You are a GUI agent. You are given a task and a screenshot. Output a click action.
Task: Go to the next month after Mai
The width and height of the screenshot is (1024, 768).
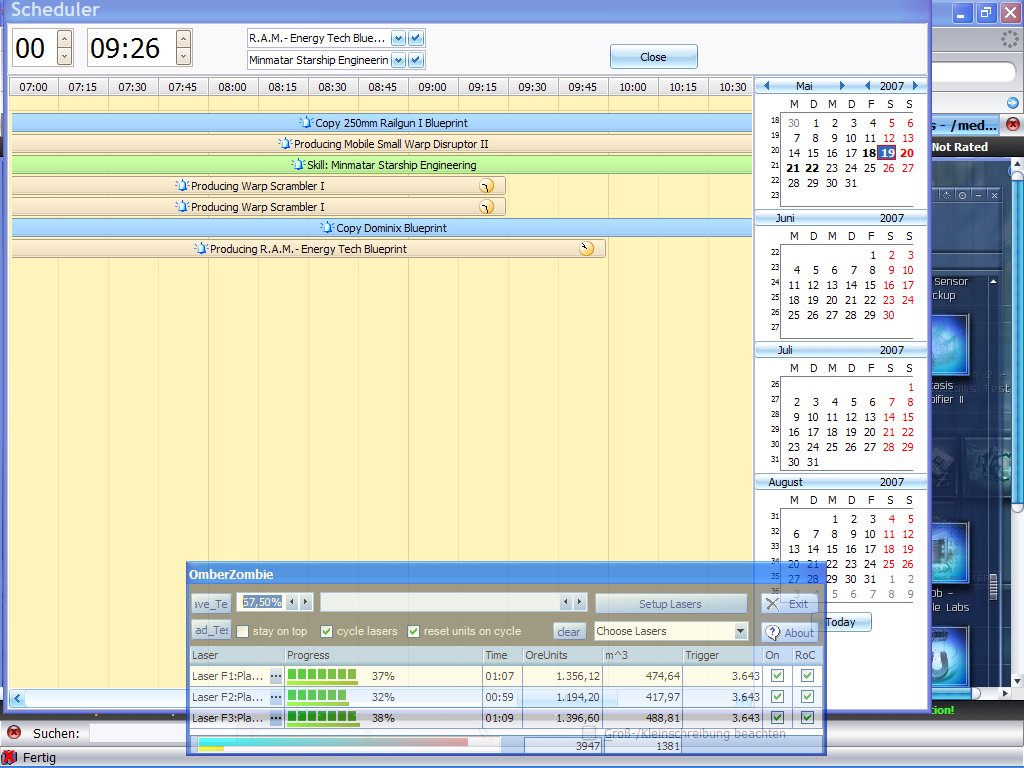842,86
